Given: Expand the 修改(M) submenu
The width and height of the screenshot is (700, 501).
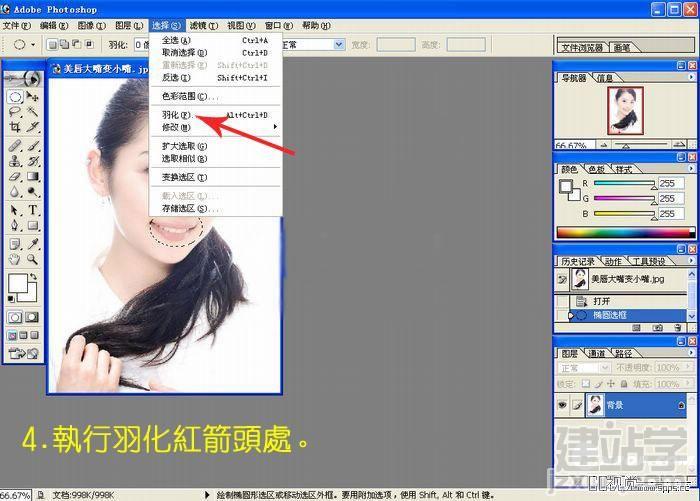Looking at the screenshot, I should click(215, 127).
